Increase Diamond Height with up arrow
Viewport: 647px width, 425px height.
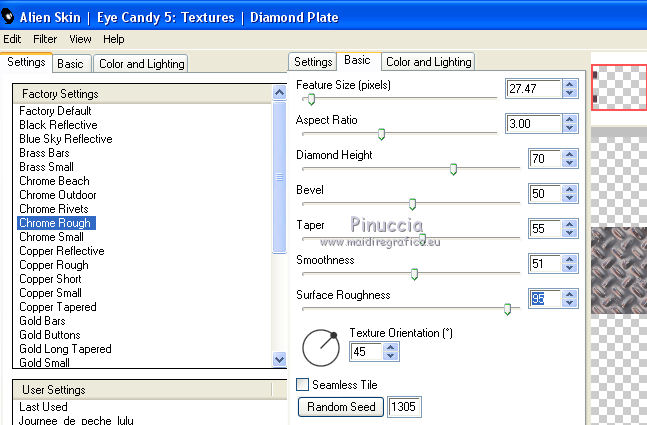(570, 154)
